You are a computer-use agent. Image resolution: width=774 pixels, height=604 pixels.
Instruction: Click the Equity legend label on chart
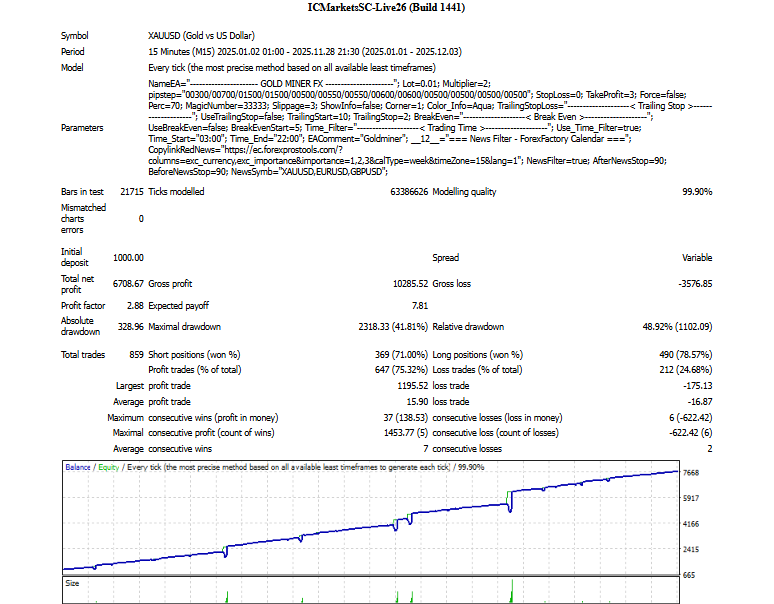[x=112, y=466]
